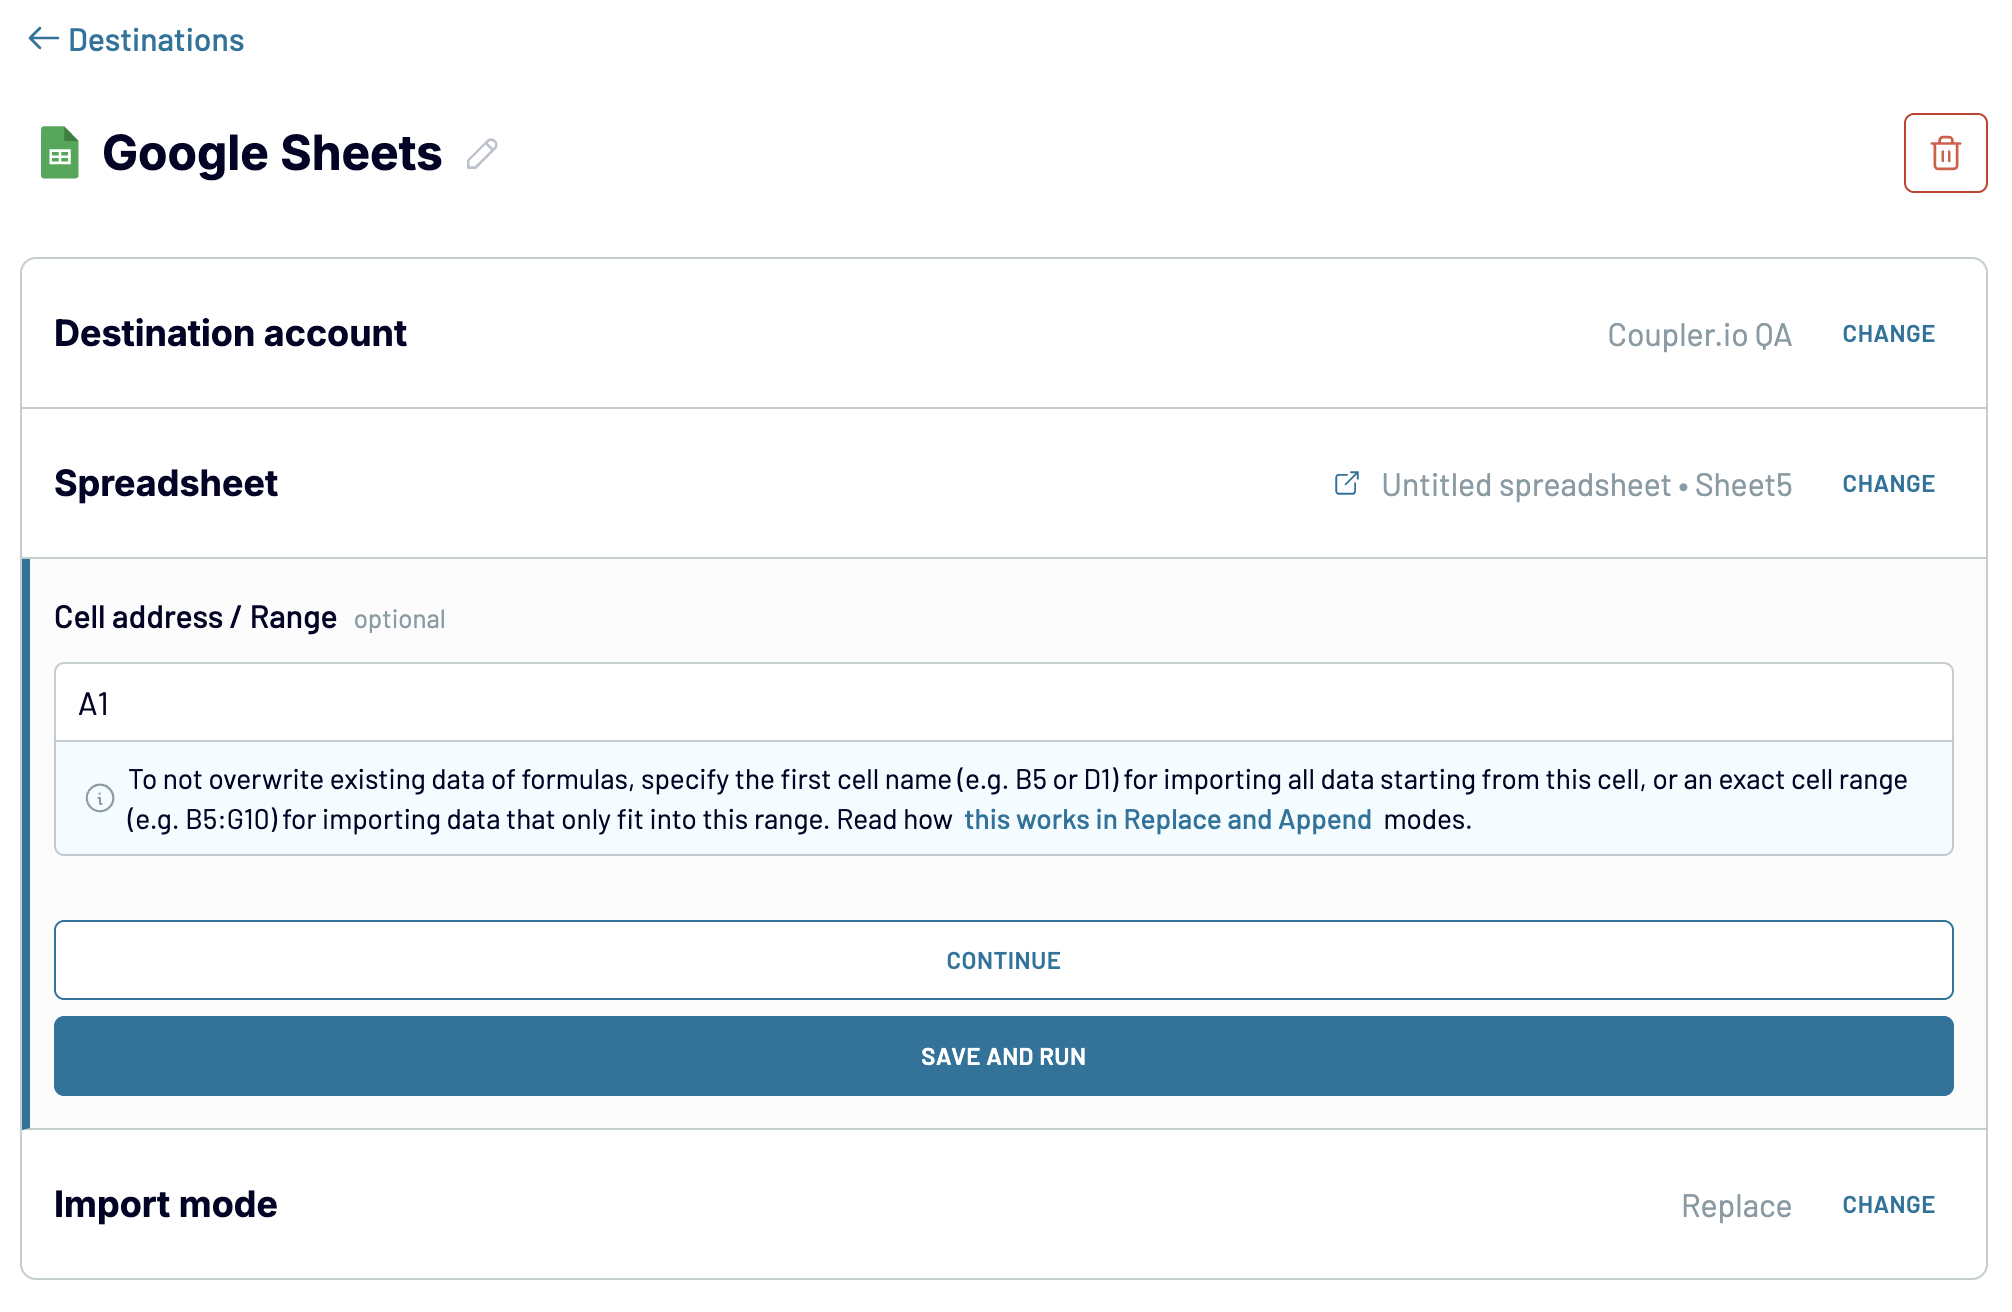
Task: Change the Destination account
Action: 1888,334
